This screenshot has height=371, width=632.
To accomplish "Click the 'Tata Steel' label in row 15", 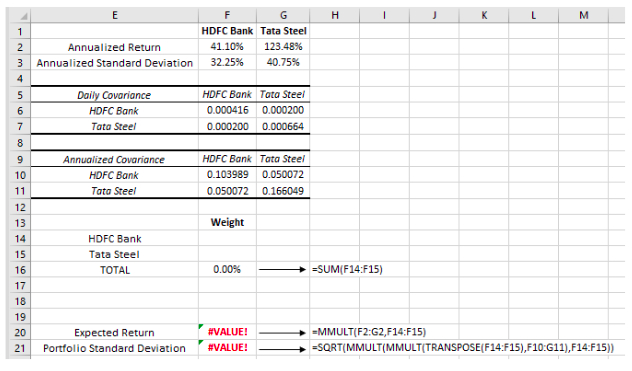I will click(114, 254).
